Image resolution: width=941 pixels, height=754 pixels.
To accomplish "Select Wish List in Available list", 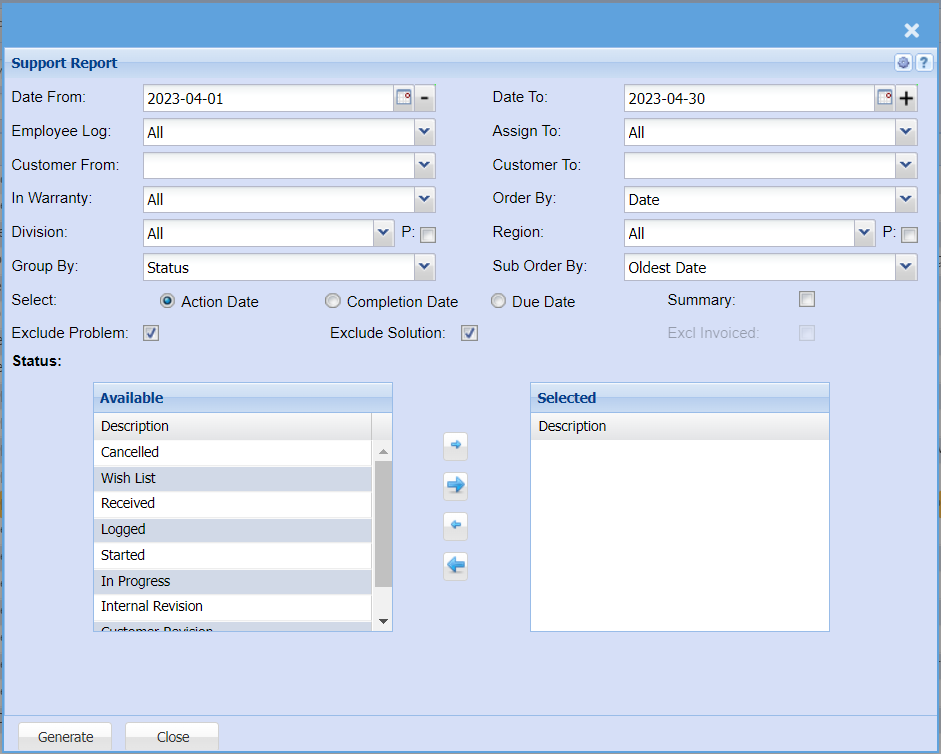I will 235,478.
